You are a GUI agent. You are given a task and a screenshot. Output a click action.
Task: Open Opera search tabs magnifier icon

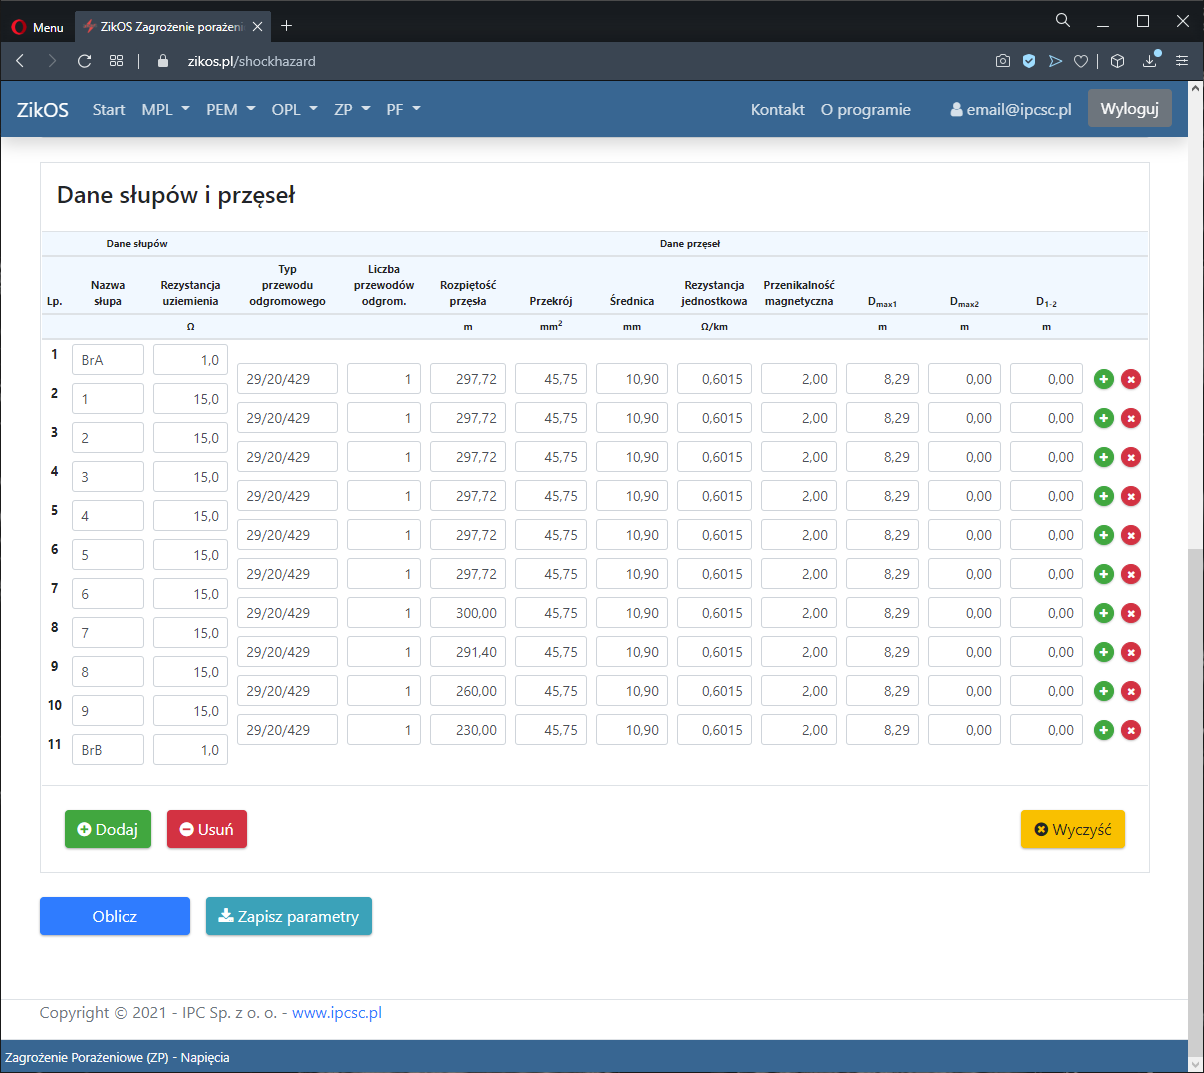click(x=1063, y=21)
